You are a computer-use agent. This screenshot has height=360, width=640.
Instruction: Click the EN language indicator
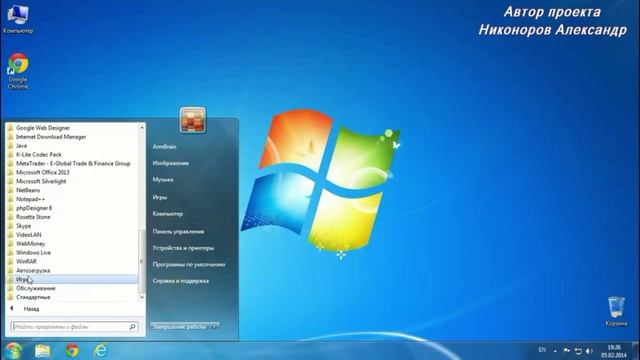tap(542, 350)
